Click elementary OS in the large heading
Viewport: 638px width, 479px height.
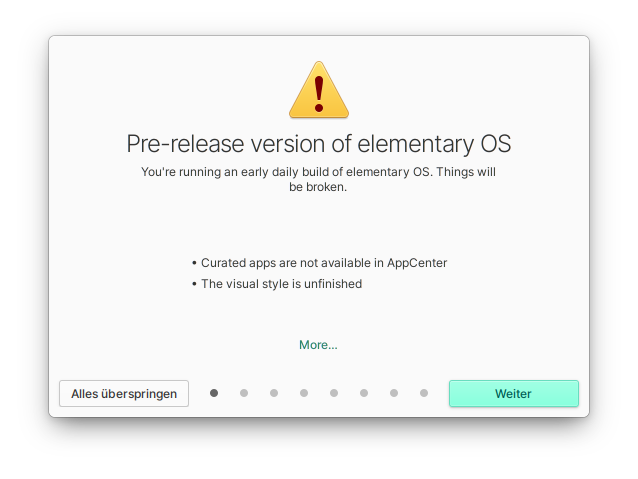(x=434, y=144)
